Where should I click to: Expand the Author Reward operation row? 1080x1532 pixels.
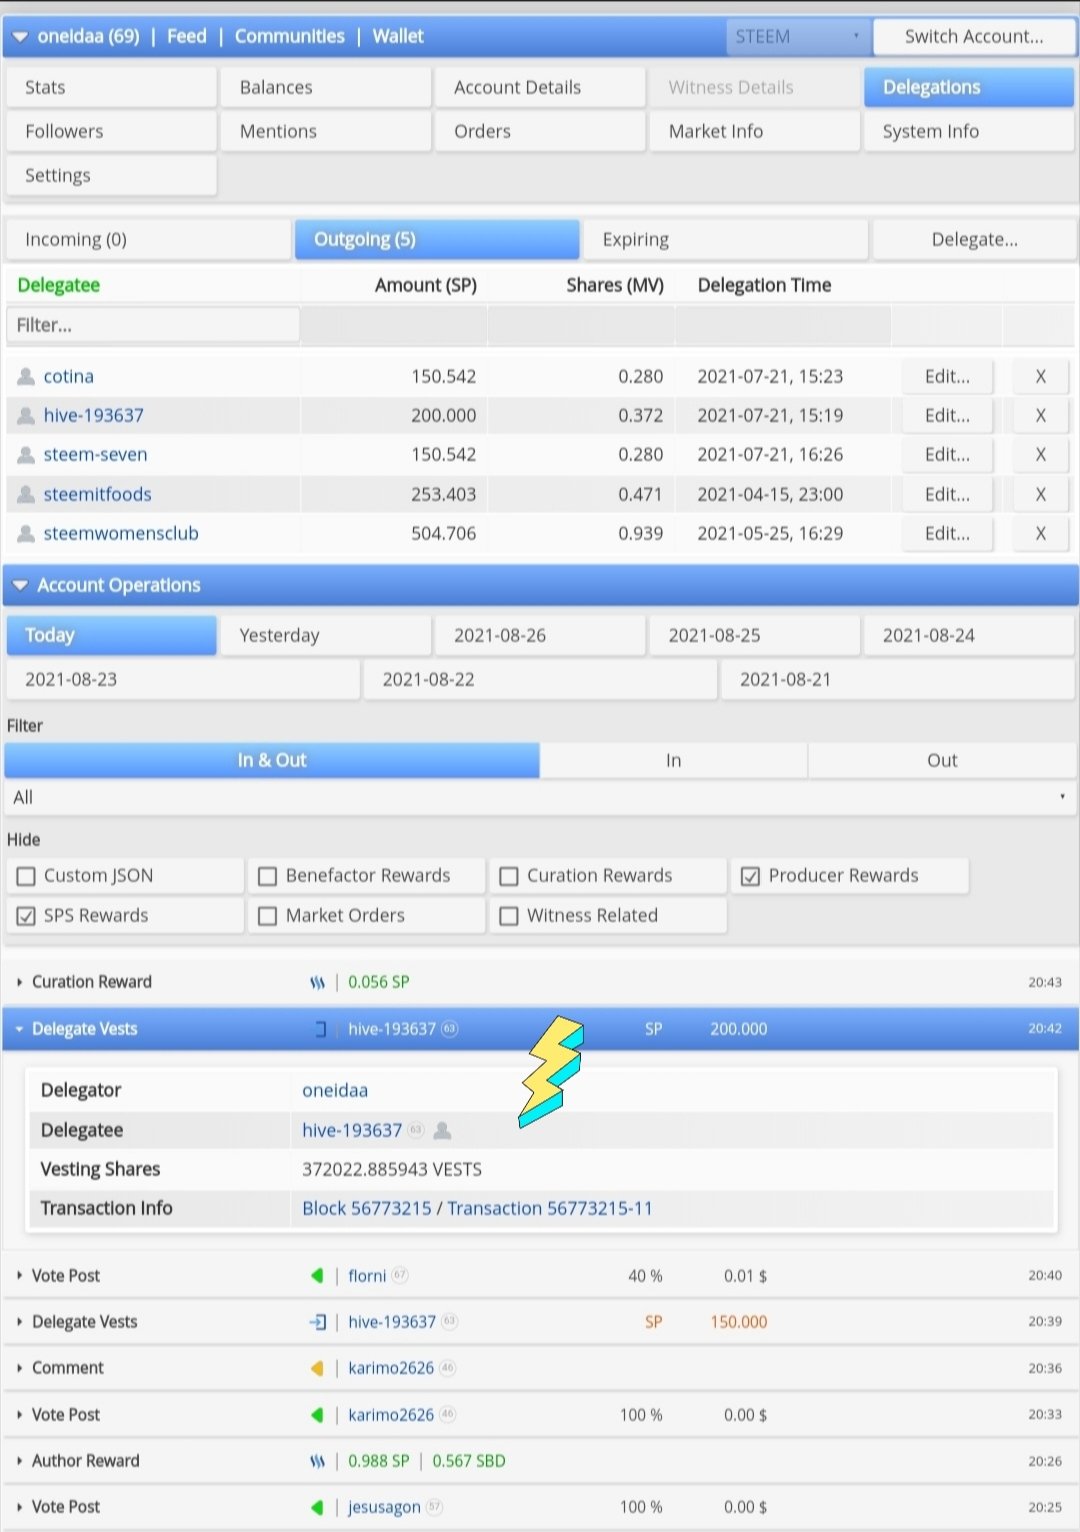pyautogui.click(x=19, y=1461)
